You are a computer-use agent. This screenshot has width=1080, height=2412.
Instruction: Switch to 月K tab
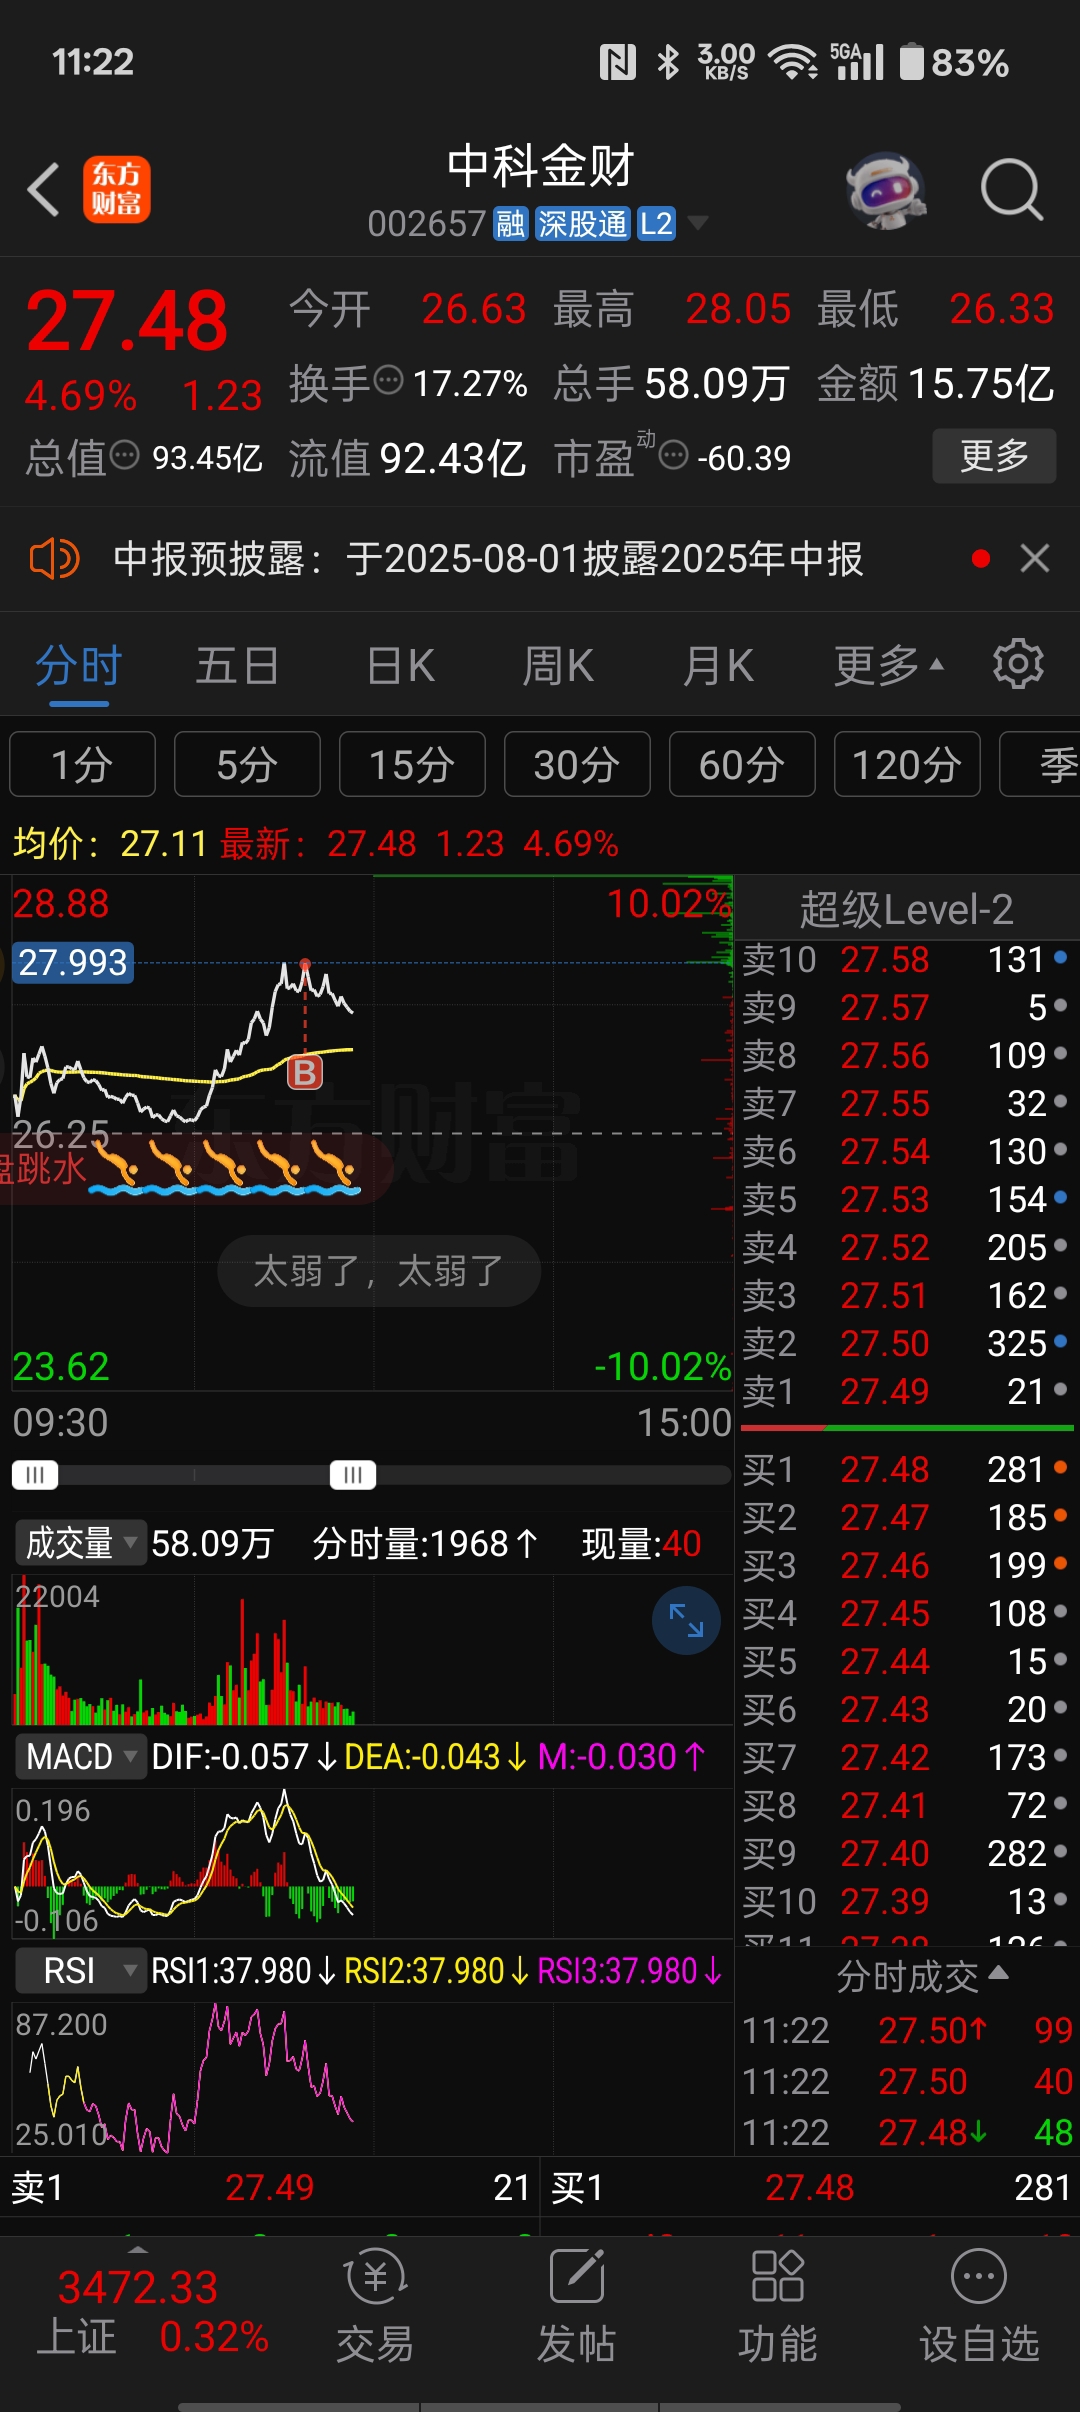(x=718, y=665)
